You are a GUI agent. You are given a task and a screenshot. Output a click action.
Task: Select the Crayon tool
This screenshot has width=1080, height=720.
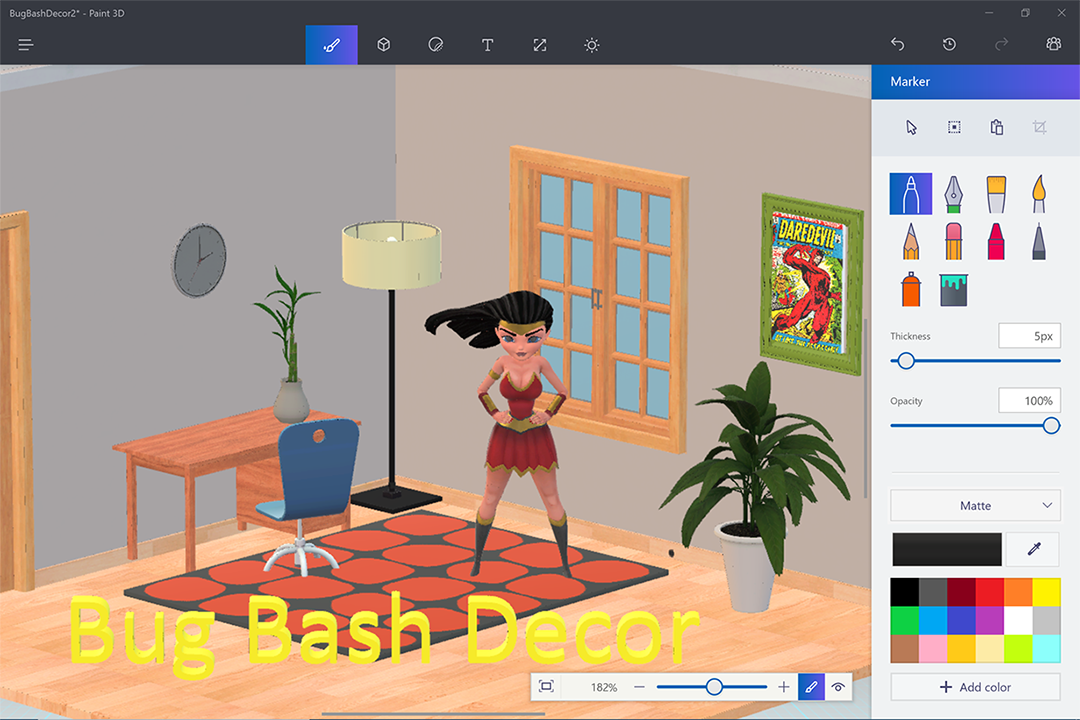[x=996, y=241]
